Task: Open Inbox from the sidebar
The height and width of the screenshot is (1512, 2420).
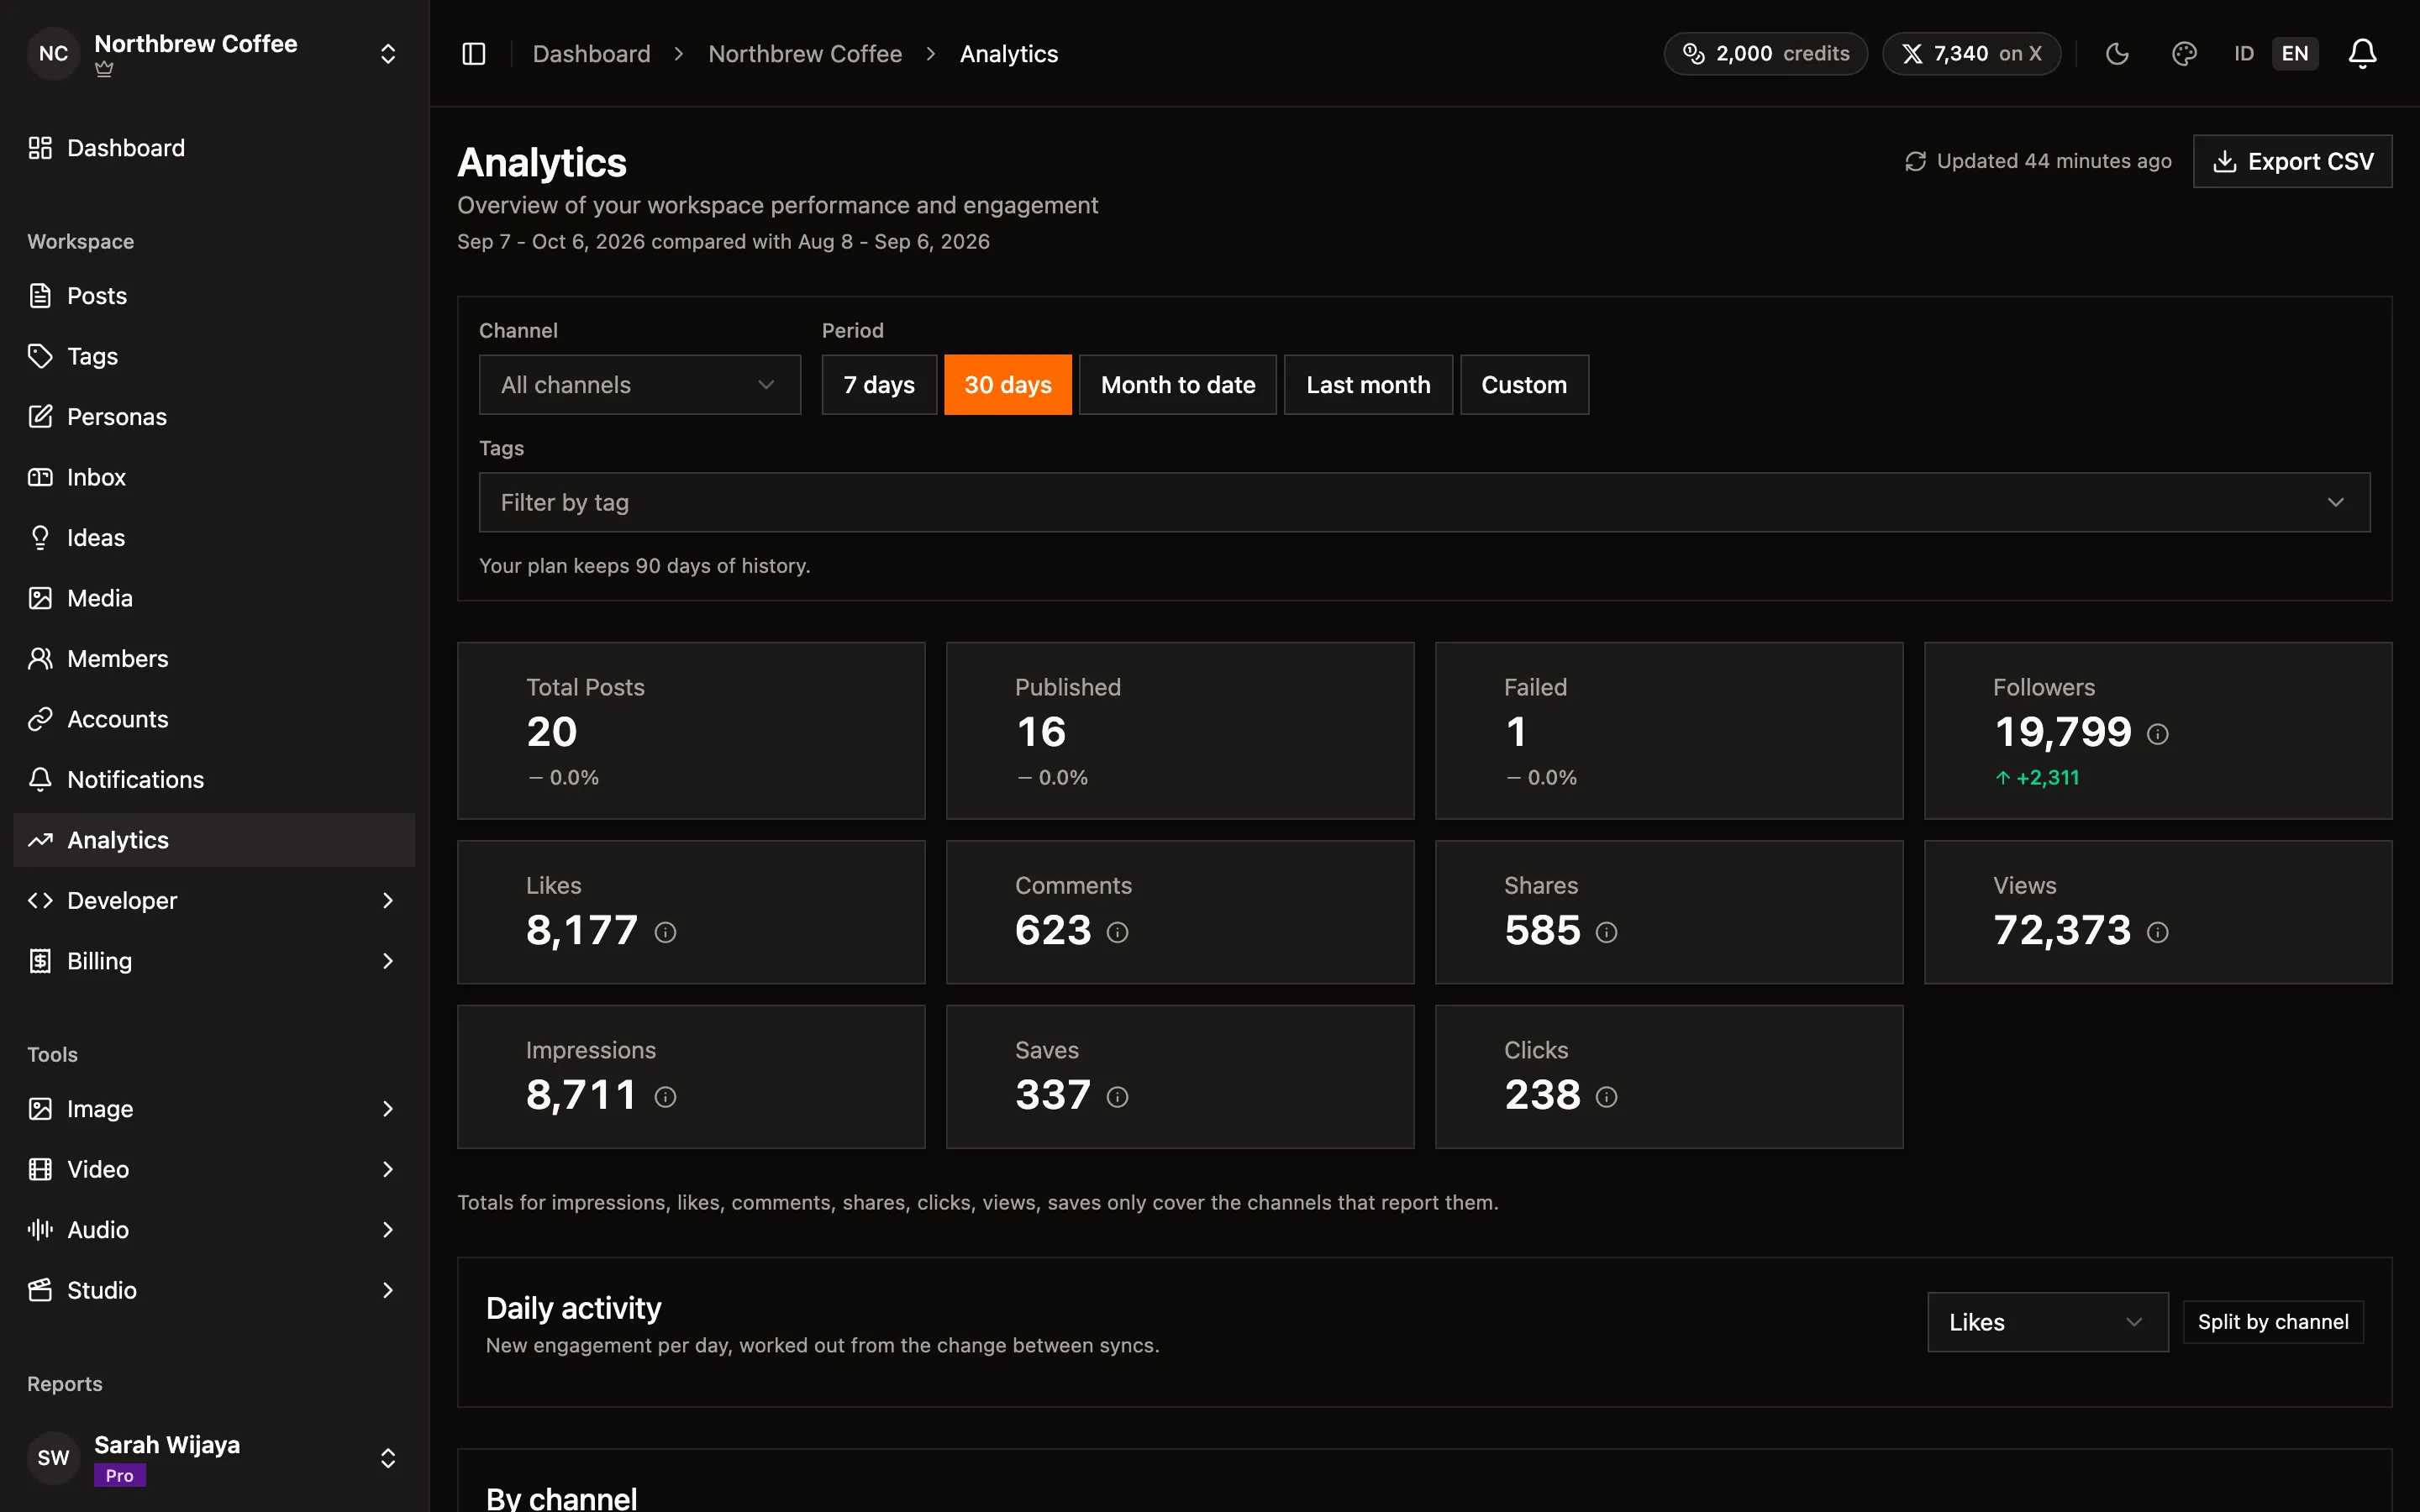Action: 214,477
